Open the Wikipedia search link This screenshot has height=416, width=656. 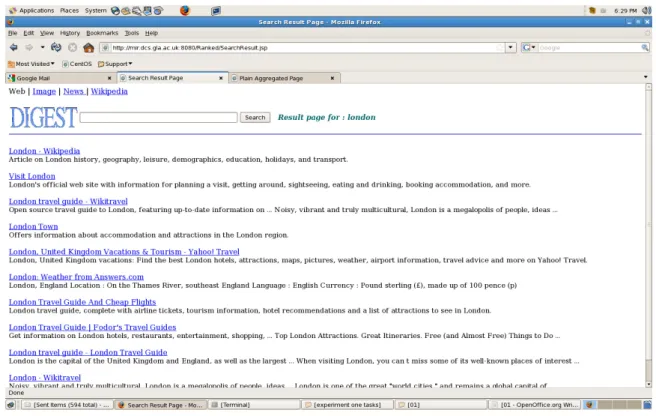click(x=109, y=91)
